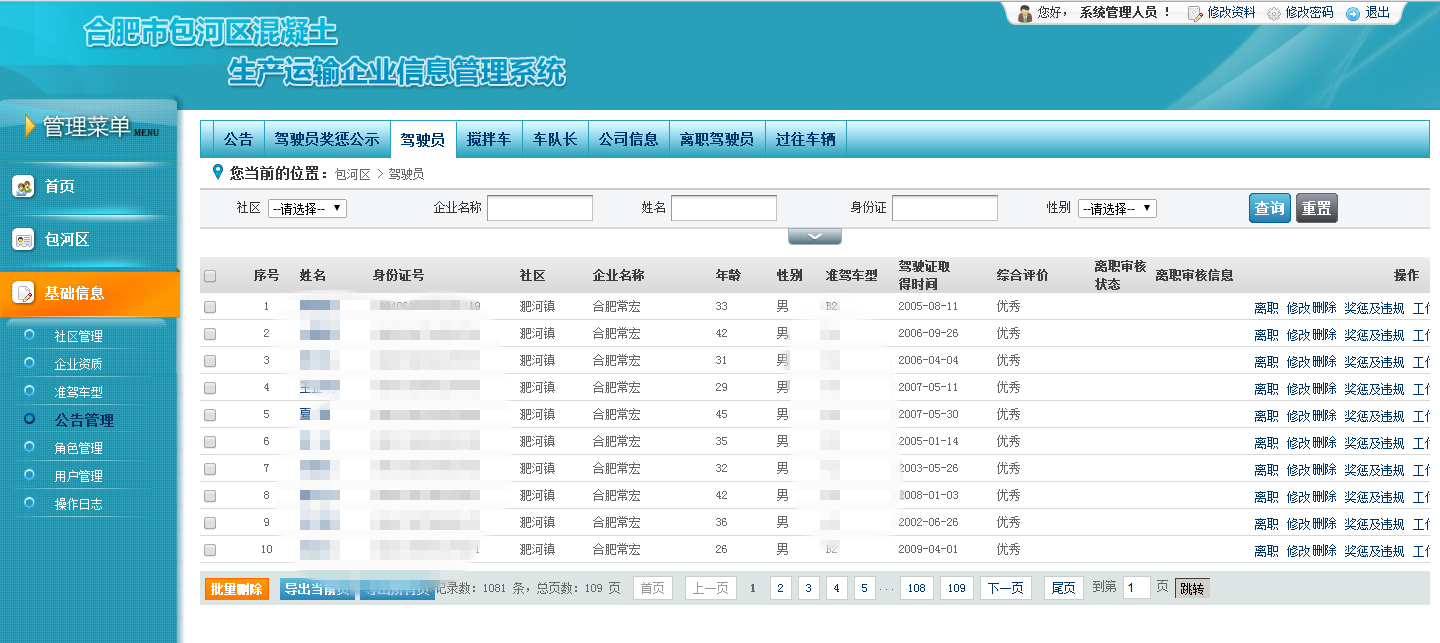Switch to the 公告 tab
The height and width of the screenshot is (643, 1440).
point(238,139)
